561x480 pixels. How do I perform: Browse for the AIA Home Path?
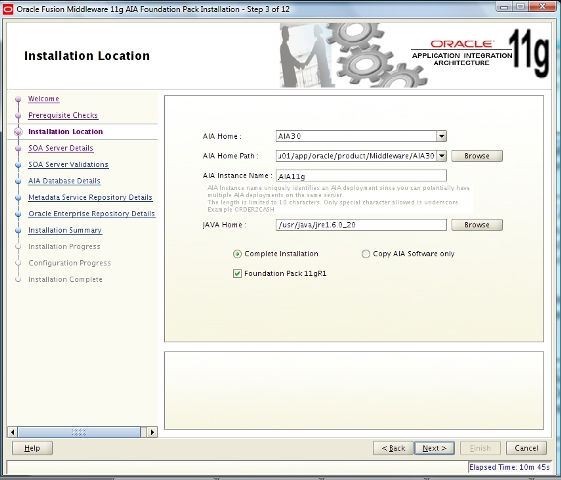click(477, 156)
